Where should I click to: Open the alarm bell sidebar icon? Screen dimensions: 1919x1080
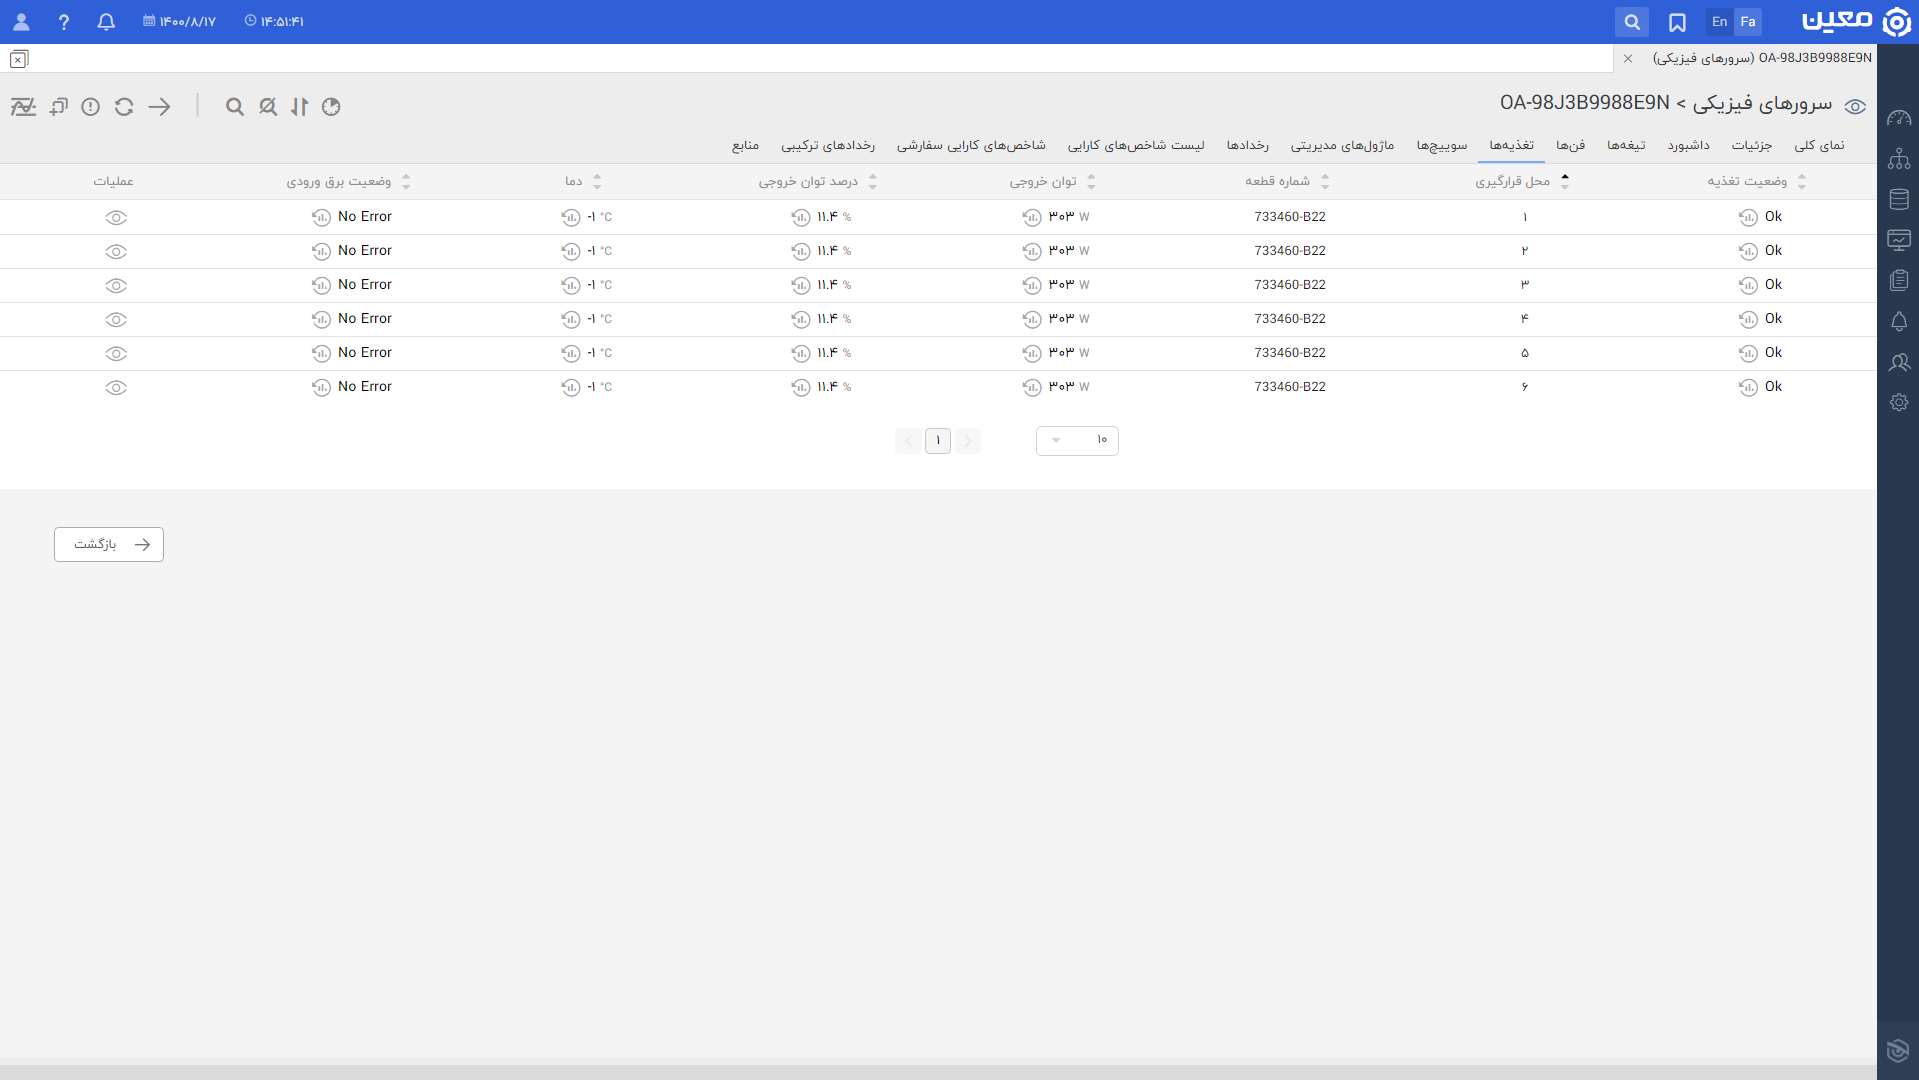coord(1899,321)
